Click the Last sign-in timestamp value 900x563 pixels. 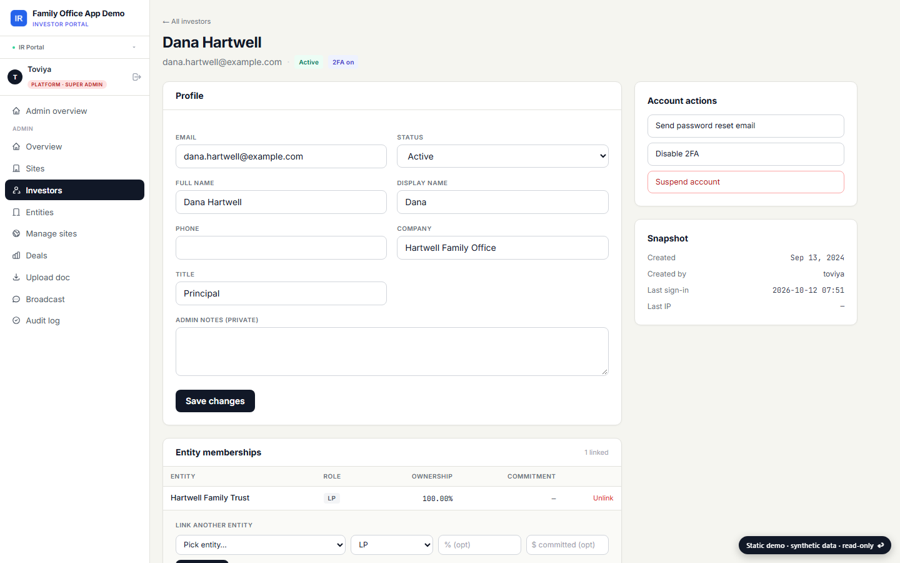click(x=808, y=290)
